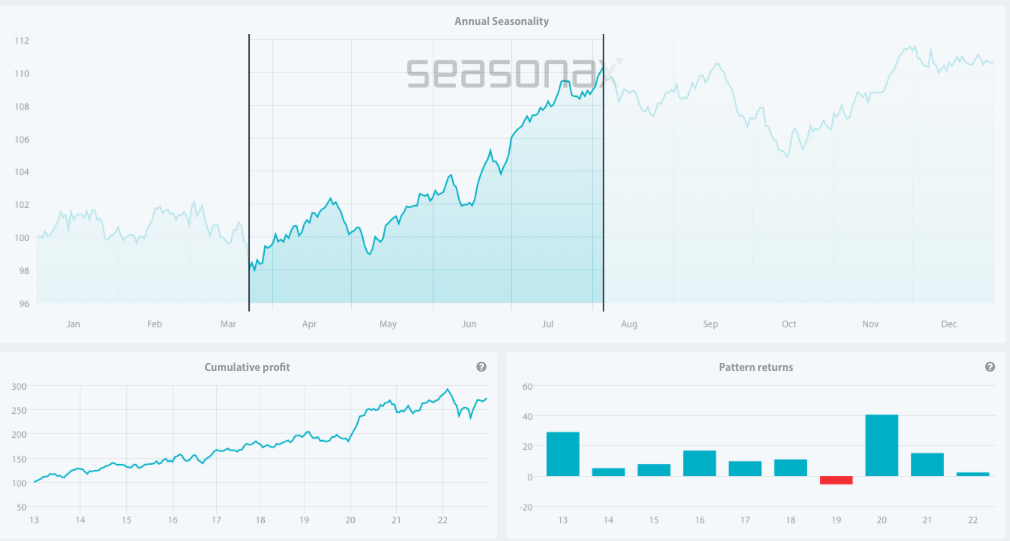
Task: Click the Oct label on the month axis
Action: coord(789,324)
